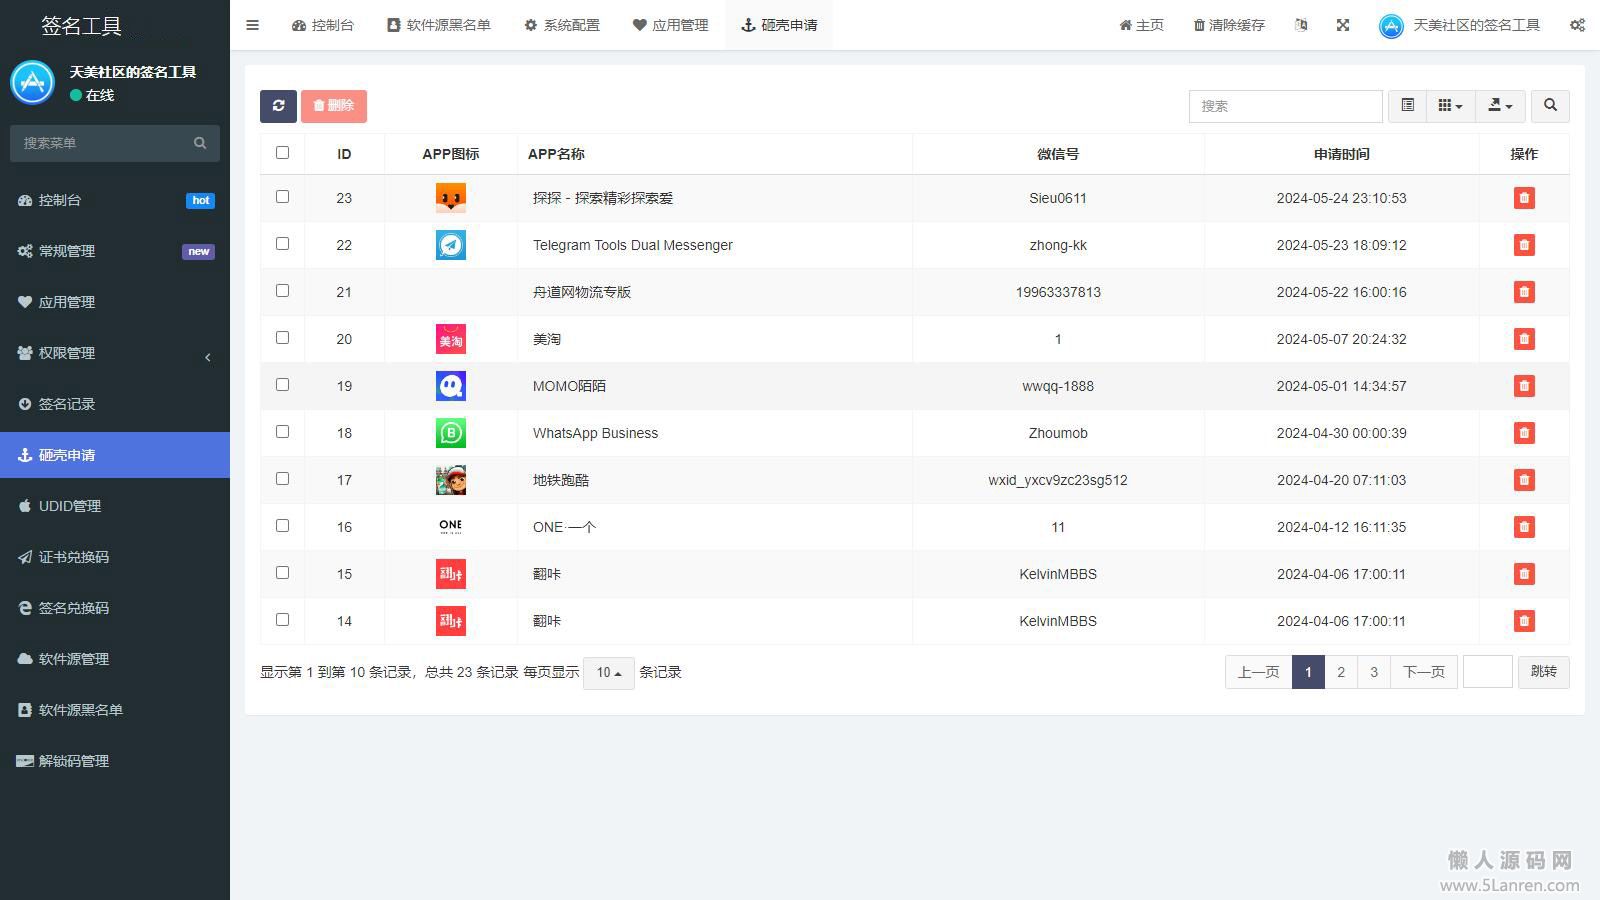Open the export data dropdown
The image size is (1600, 900).
[x=1500, y=106]
